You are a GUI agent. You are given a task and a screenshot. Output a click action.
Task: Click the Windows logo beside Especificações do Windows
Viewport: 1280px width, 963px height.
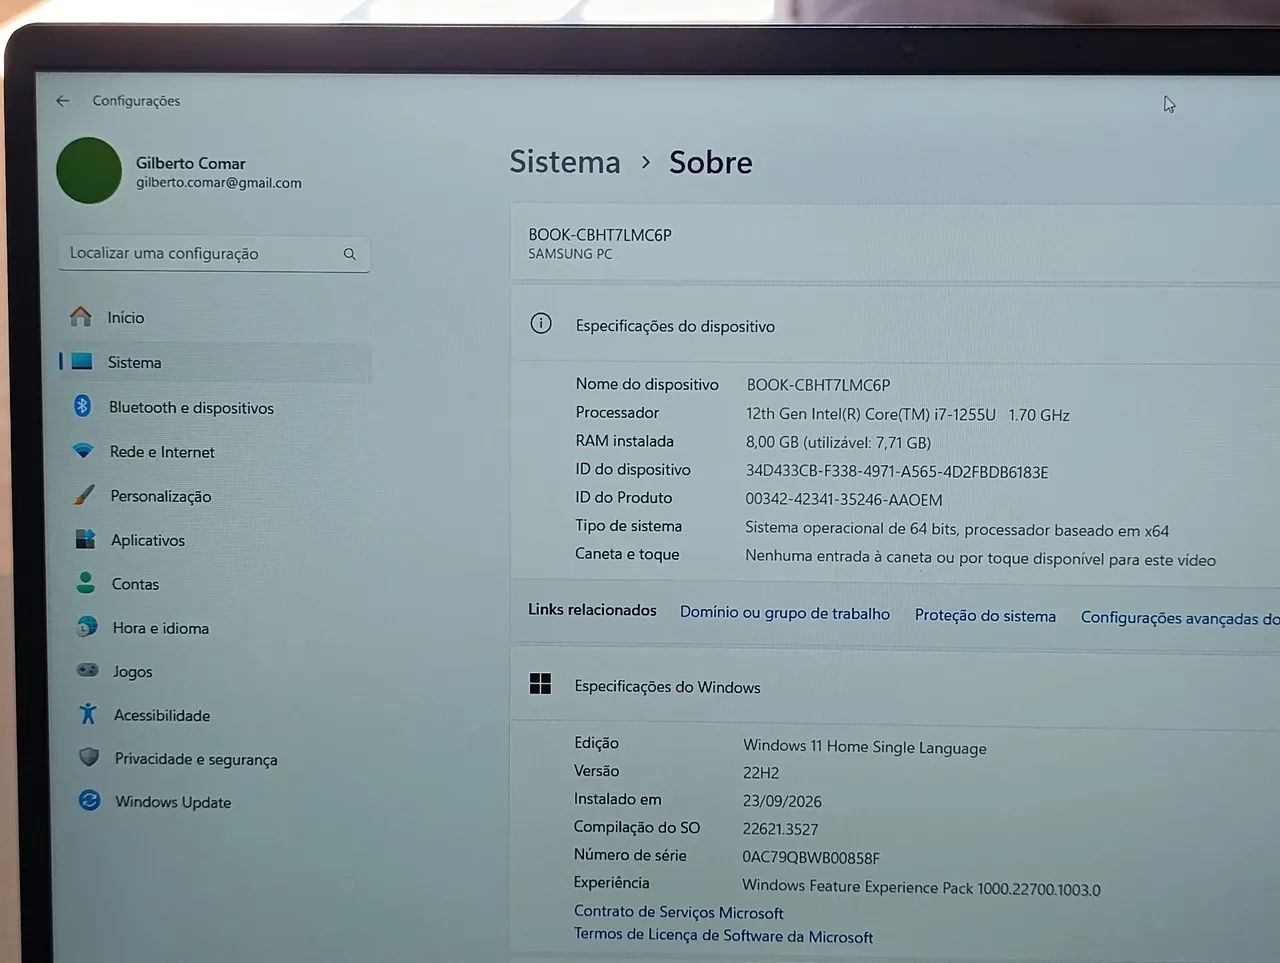(540, 684)
